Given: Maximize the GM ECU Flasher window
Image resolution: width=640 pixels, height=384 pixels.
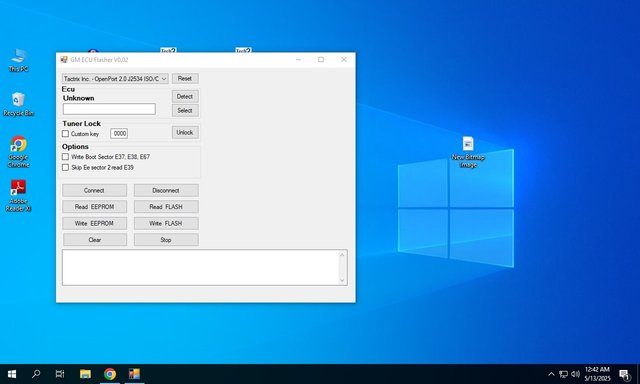Looking at the screenshot, I should tap(321, 60).
